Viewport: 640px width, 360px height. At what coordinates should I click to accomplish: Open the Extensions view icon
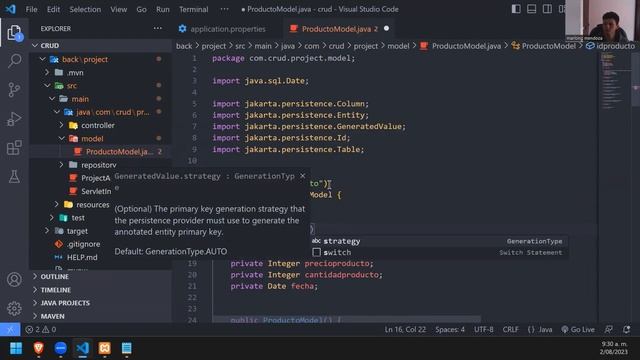click(14, 148)
